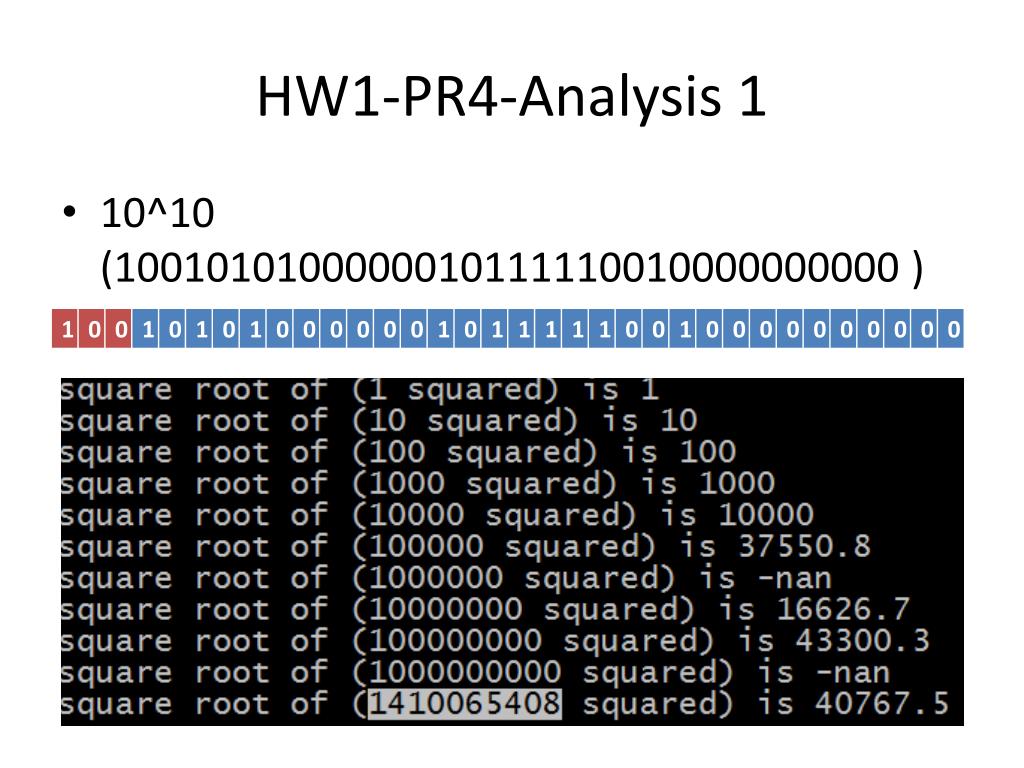
Task: Click the terminal line "(1000000 squared) is -nan"
Action: pos(447,578)
